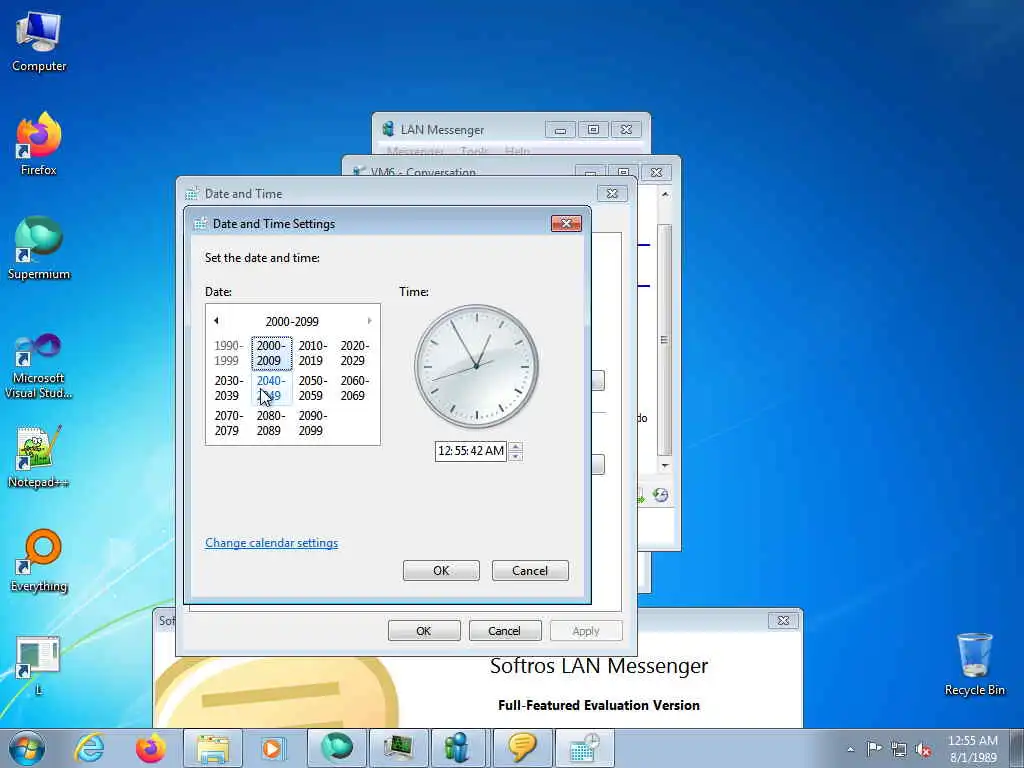The height and width of the screenshot is (768, 1024).
Task: Select the 2060-2069 decade
Action: 355,388
